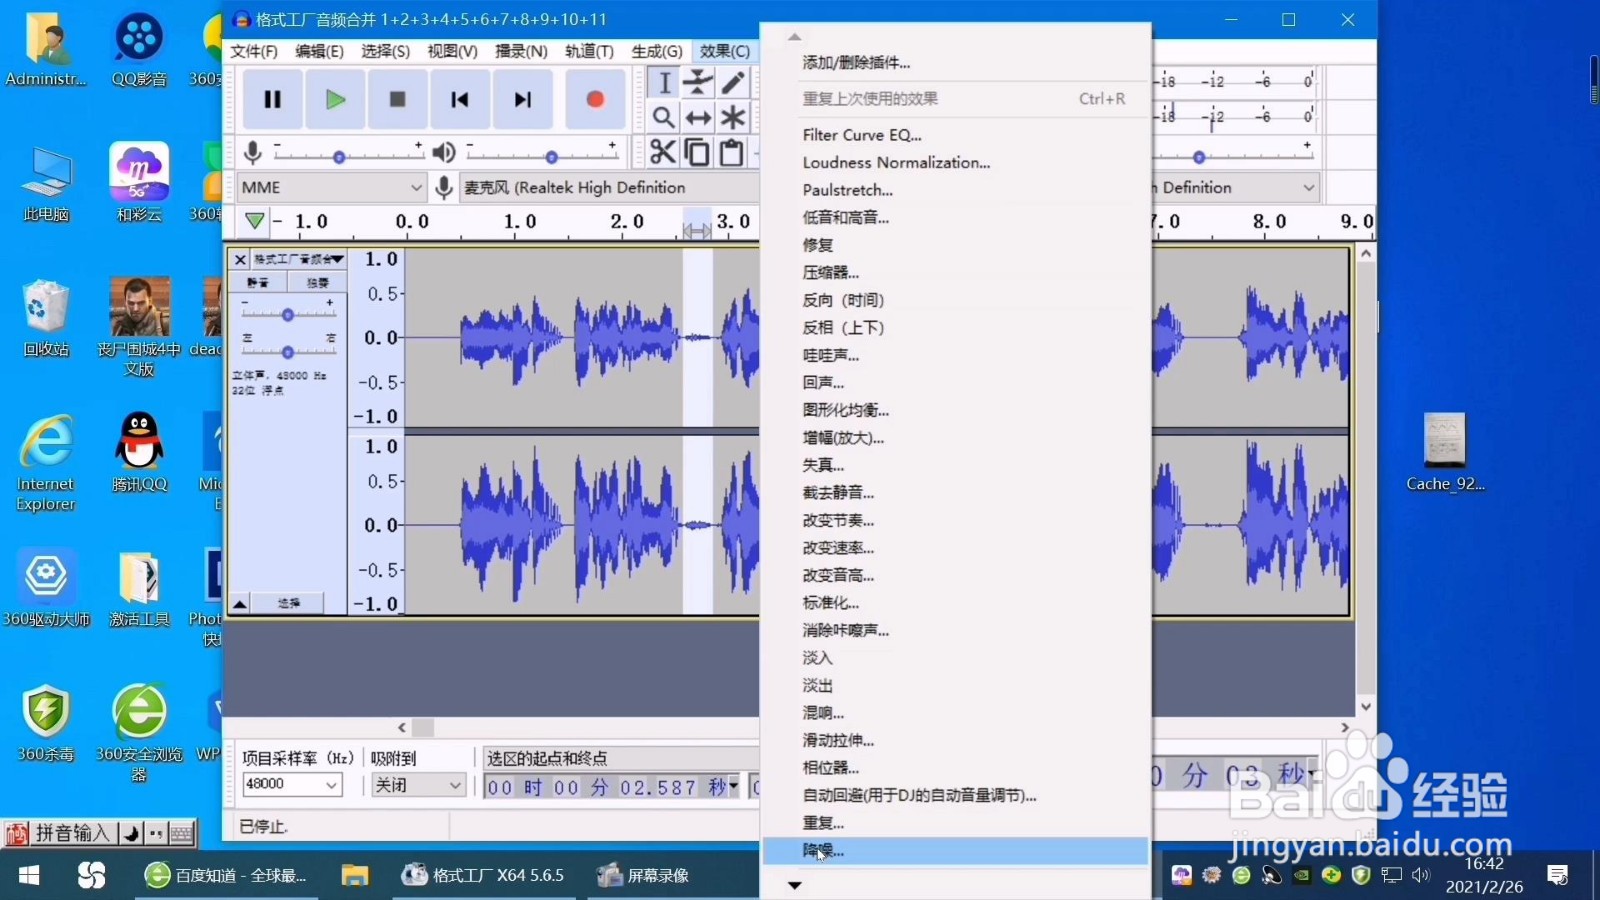Select the pencil Draw tool

(x=733, y=82)
